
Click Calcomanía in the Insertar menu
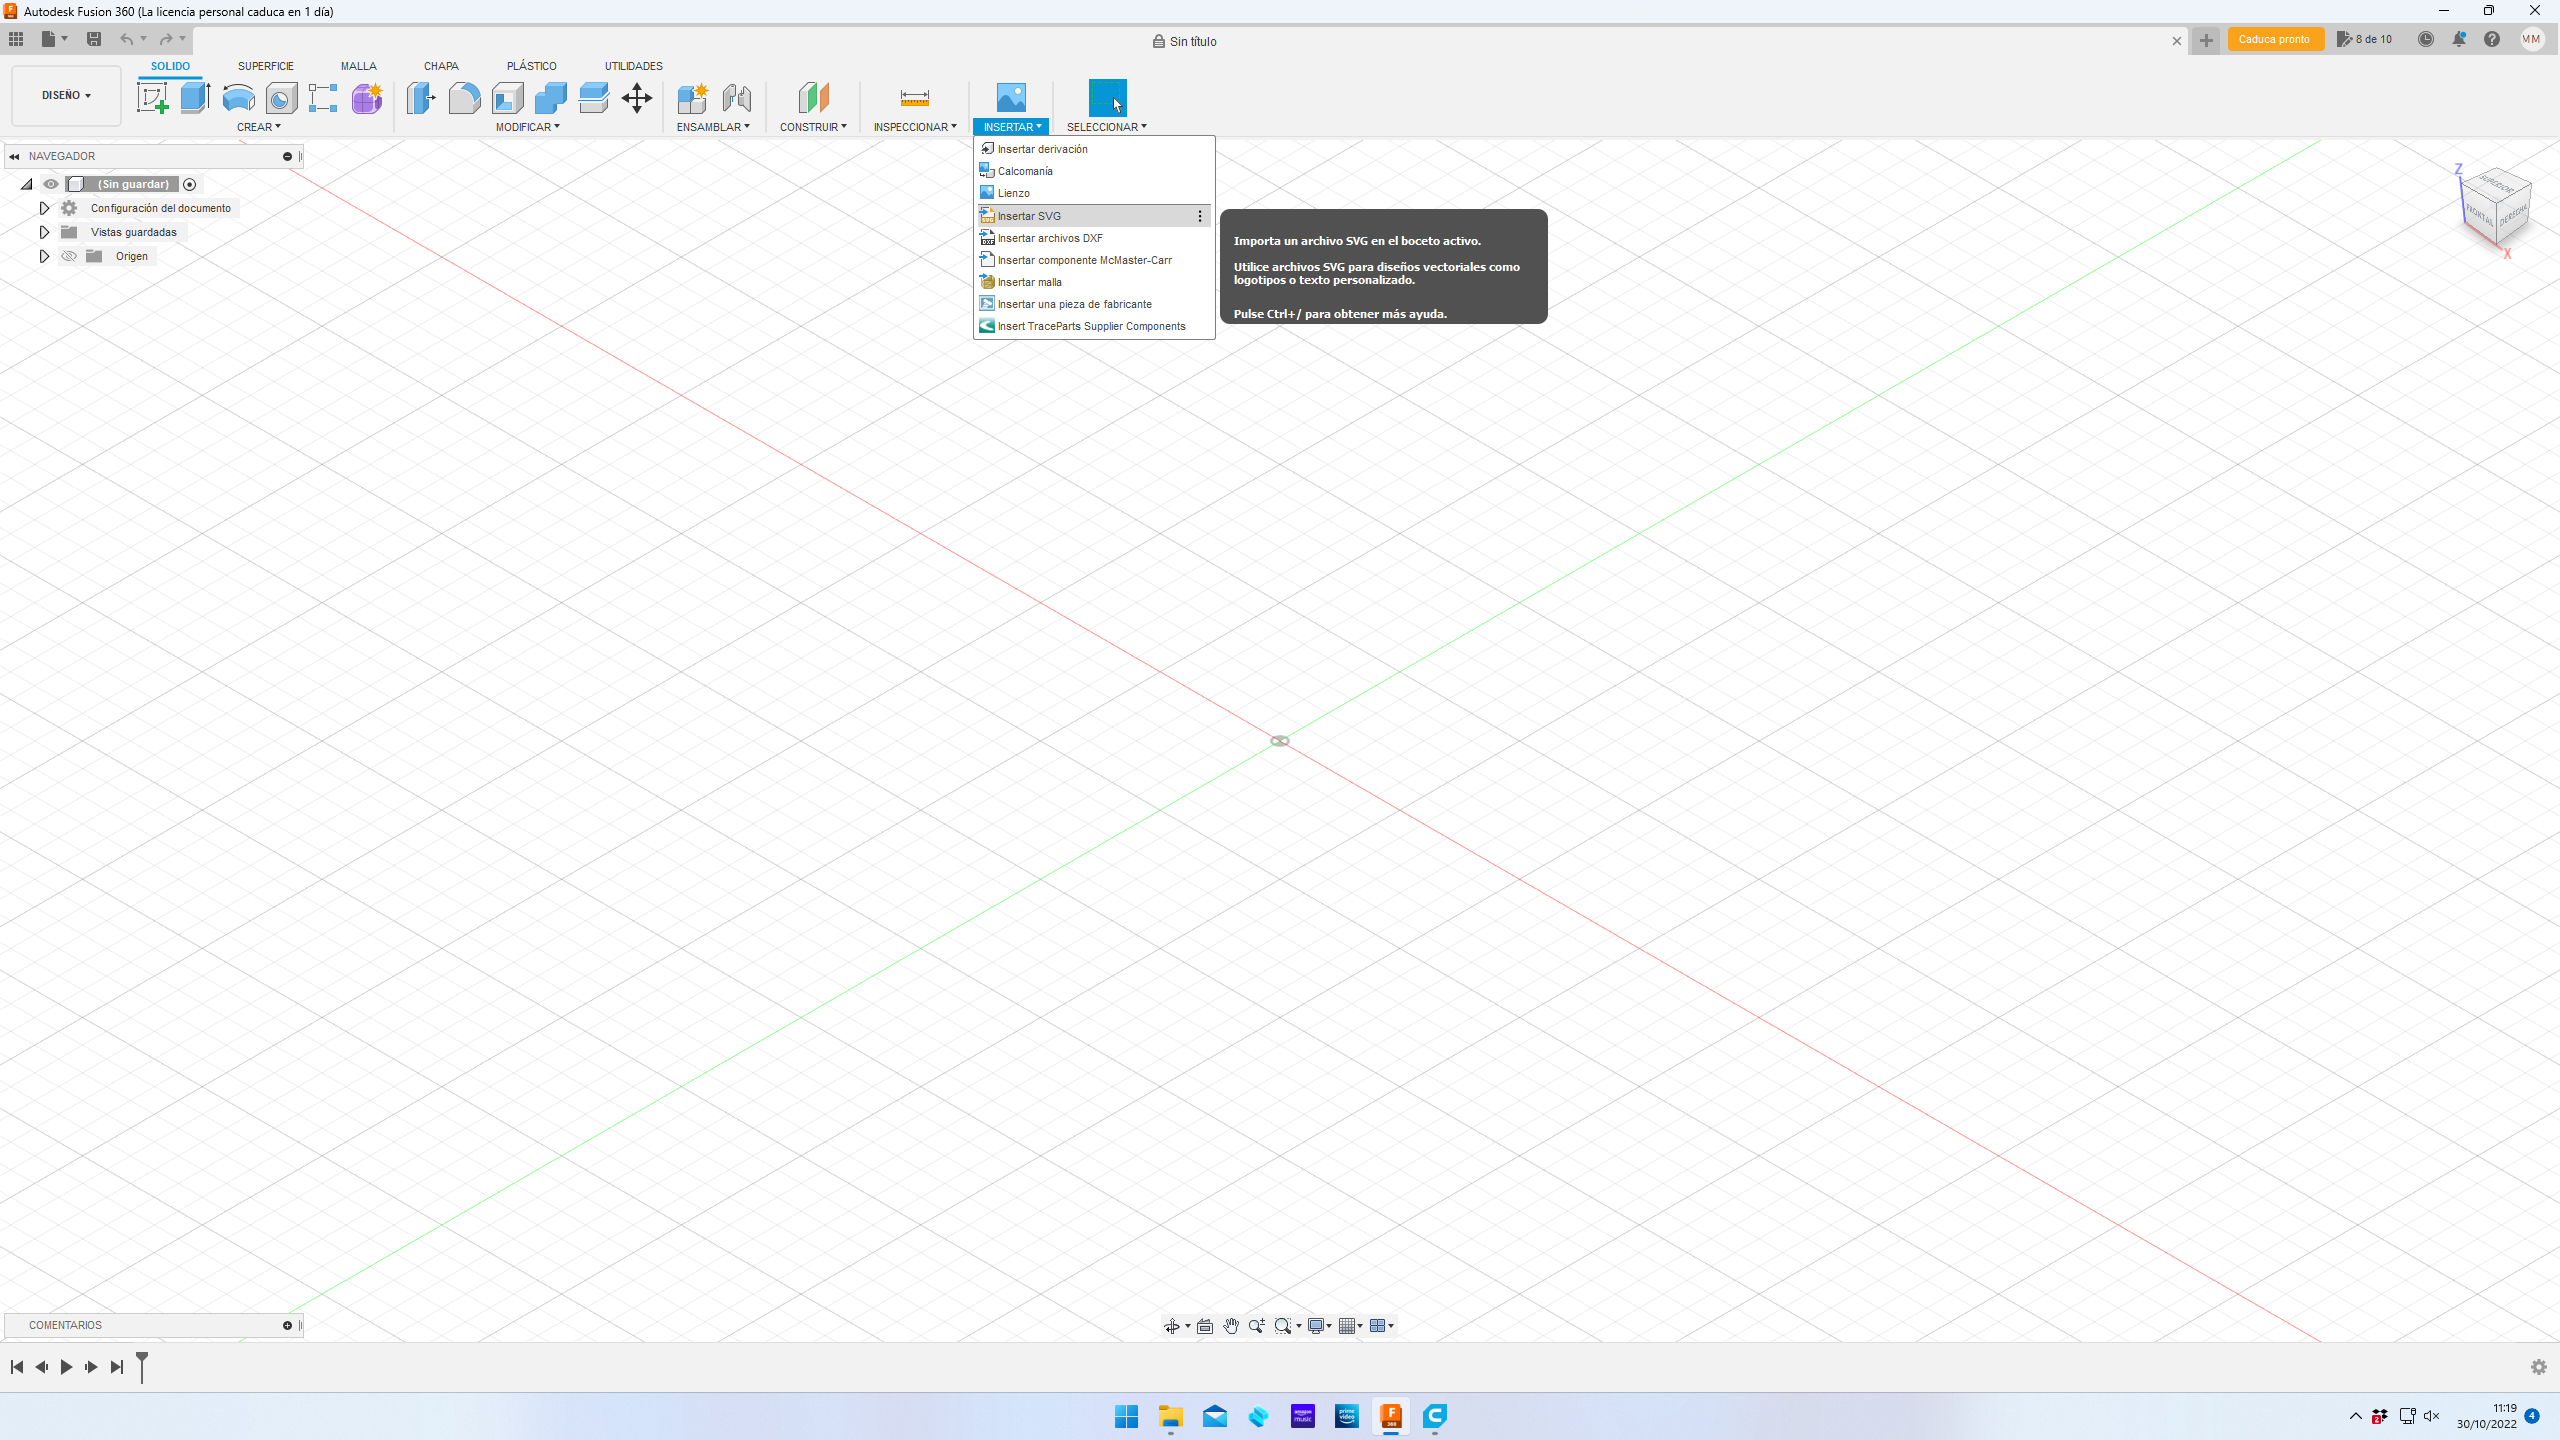(x=1024, y=171)
